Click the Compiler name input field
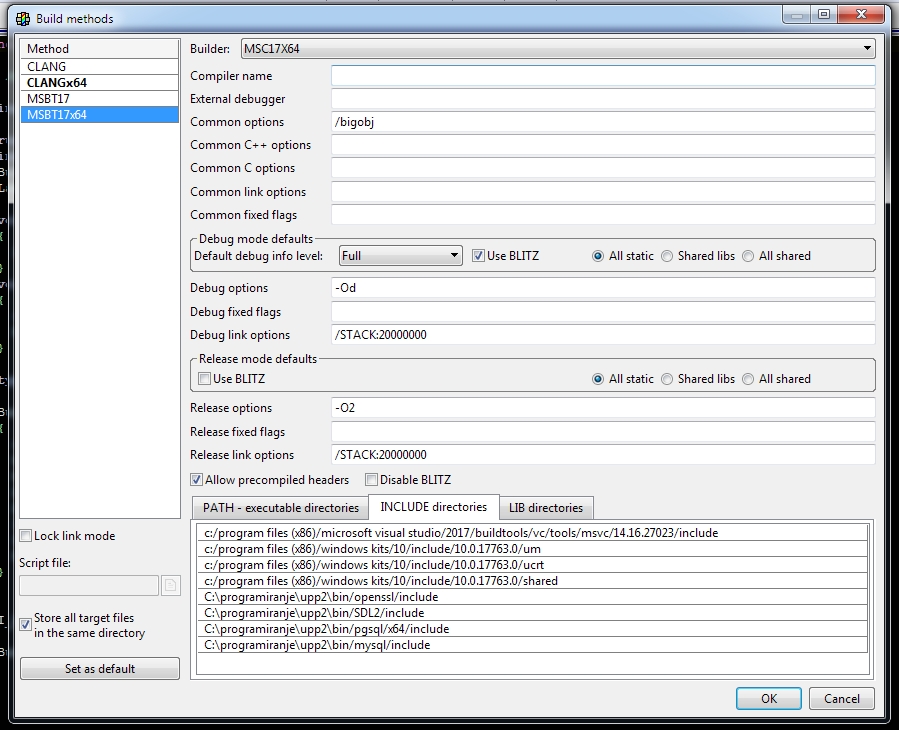The width and height of the screenshot is (899, 730). click(x=603, y=76)
